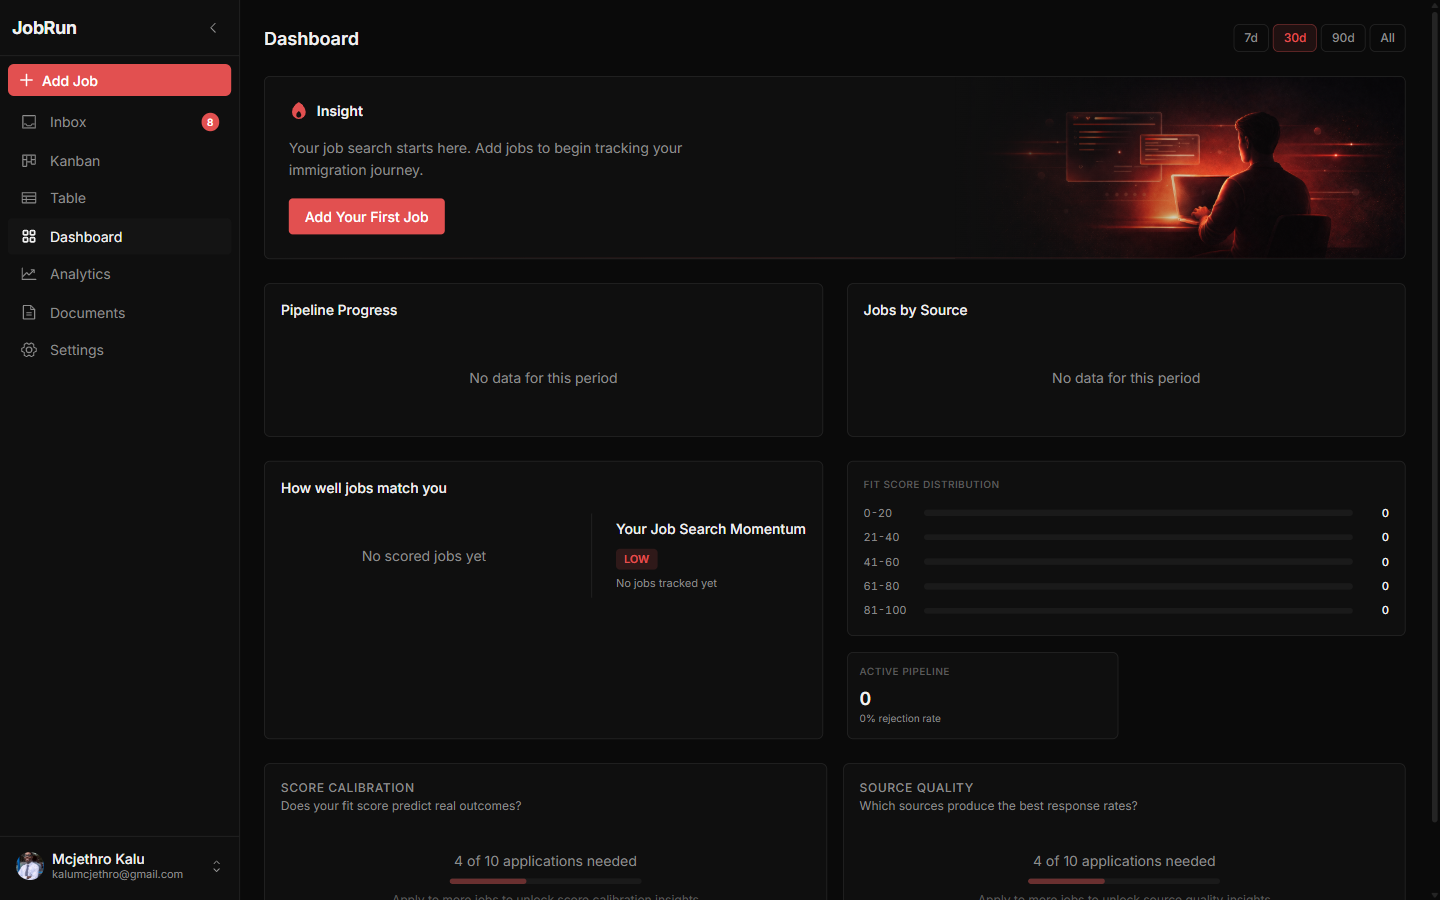1440x900 pixels.
Task: Expand the Mcjethro Kalu account menu
Action: click(216, 866)
